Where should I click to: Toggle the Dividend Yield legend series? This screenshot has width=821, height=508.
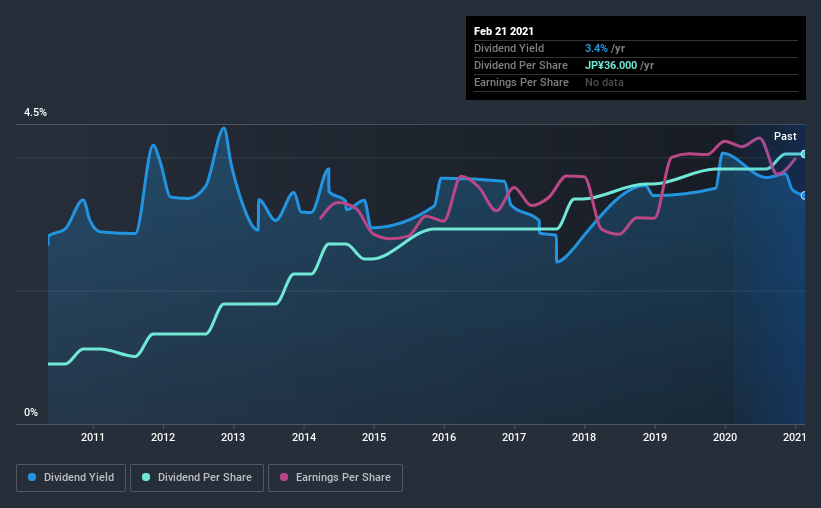tap(71, 478)
